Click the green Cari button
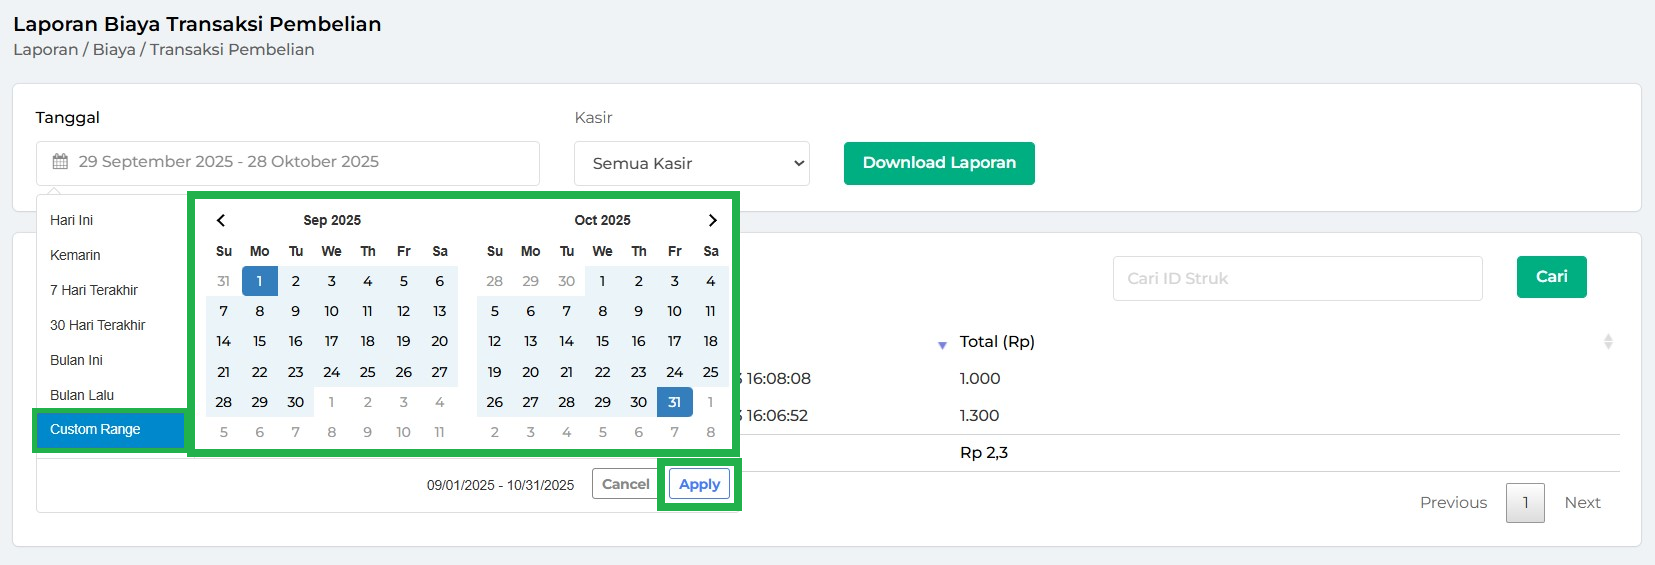Screen dimensions: 1655x565 (x=1551, y=277)
